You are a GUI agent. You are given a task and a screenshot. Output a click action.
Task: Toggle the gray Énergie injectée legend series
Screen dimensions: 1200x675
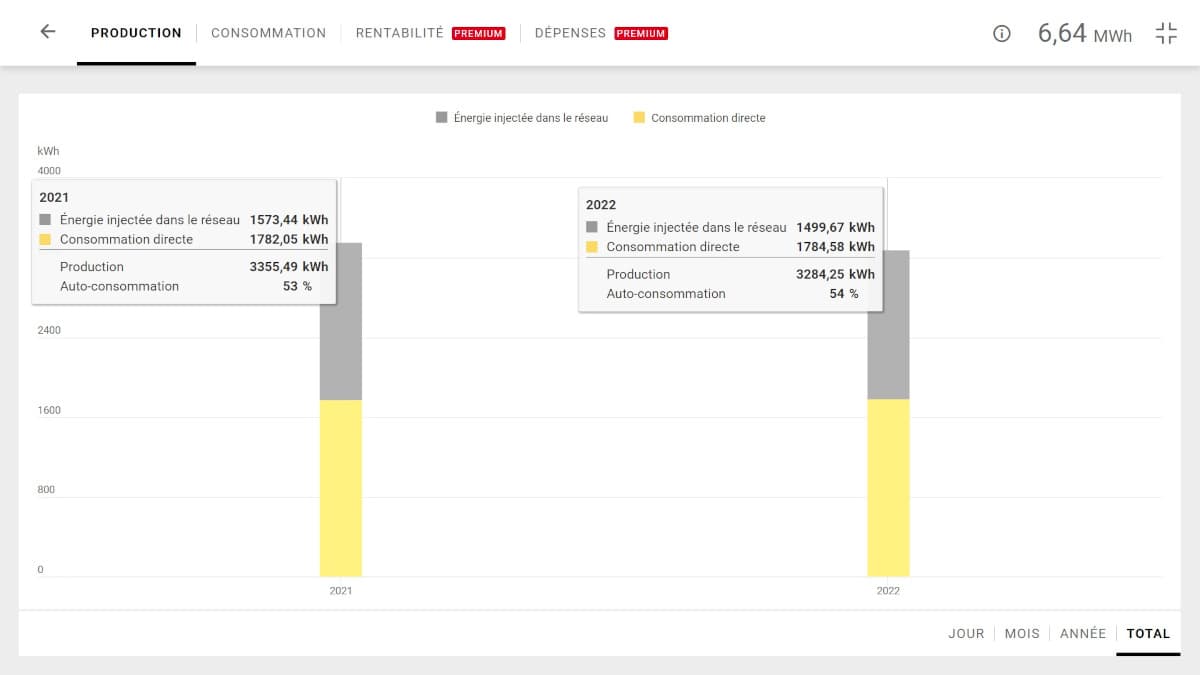[x=521, y=118]
